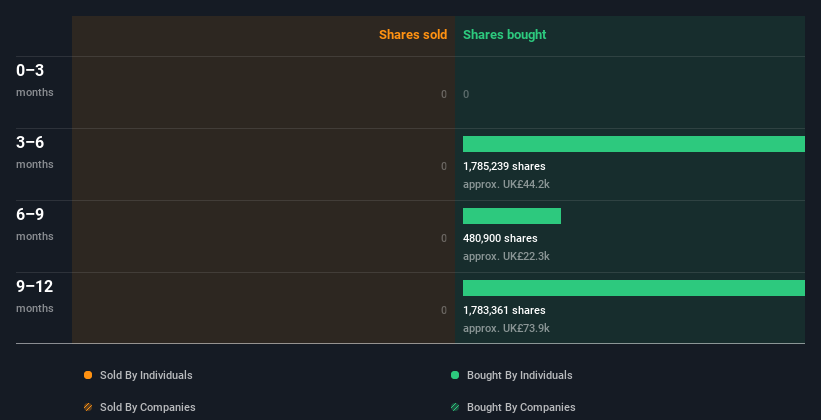Viewport: 821px width, 420px height.
Task: Click the green Bought By Individuals legend dot
Action: (x=455, y=375)
